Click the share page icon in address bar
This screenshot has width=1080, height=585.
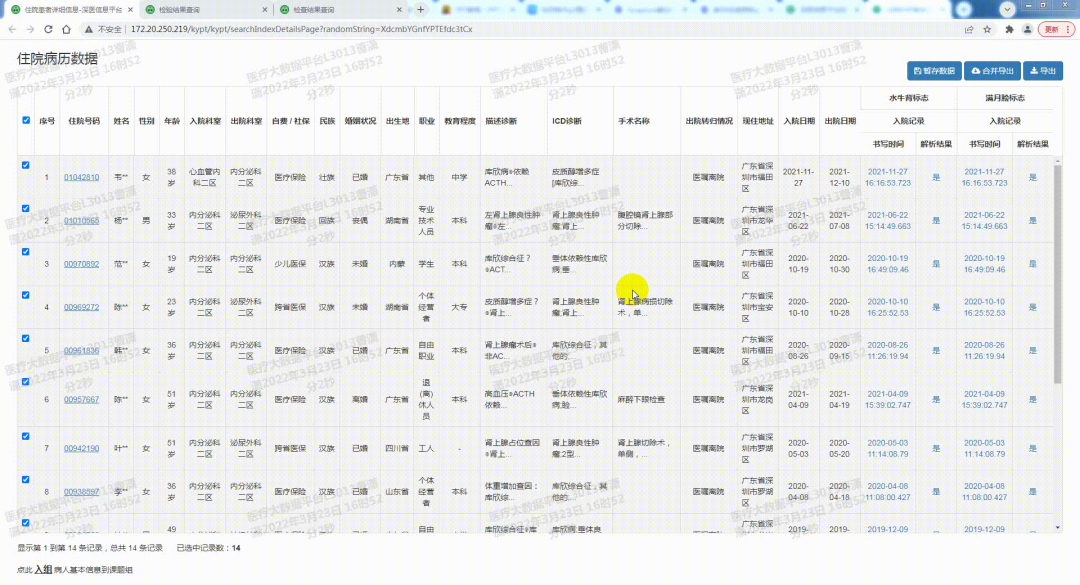[x=969, y=30]
